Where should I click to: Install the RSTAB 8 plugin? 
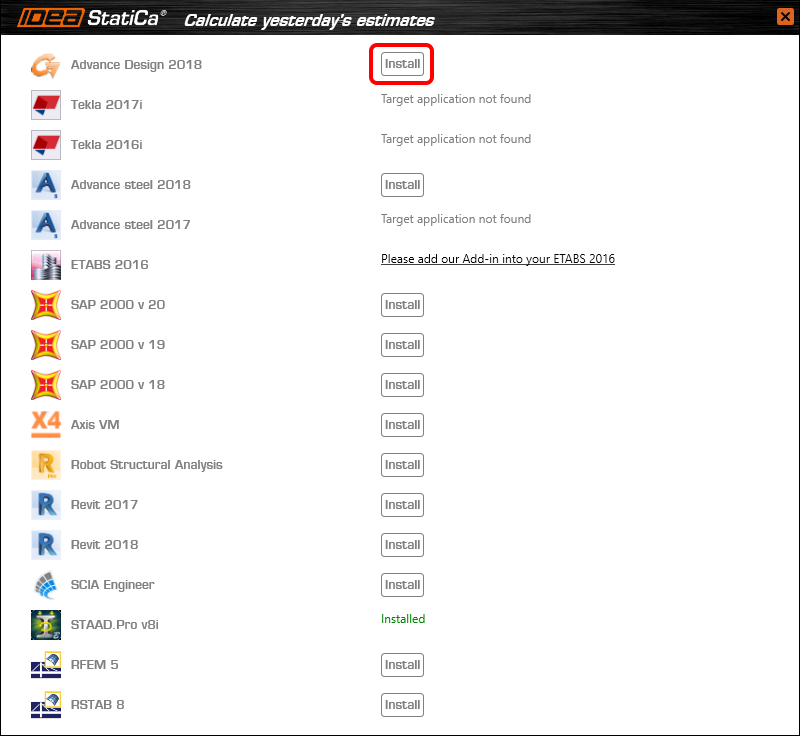point(402,705)
